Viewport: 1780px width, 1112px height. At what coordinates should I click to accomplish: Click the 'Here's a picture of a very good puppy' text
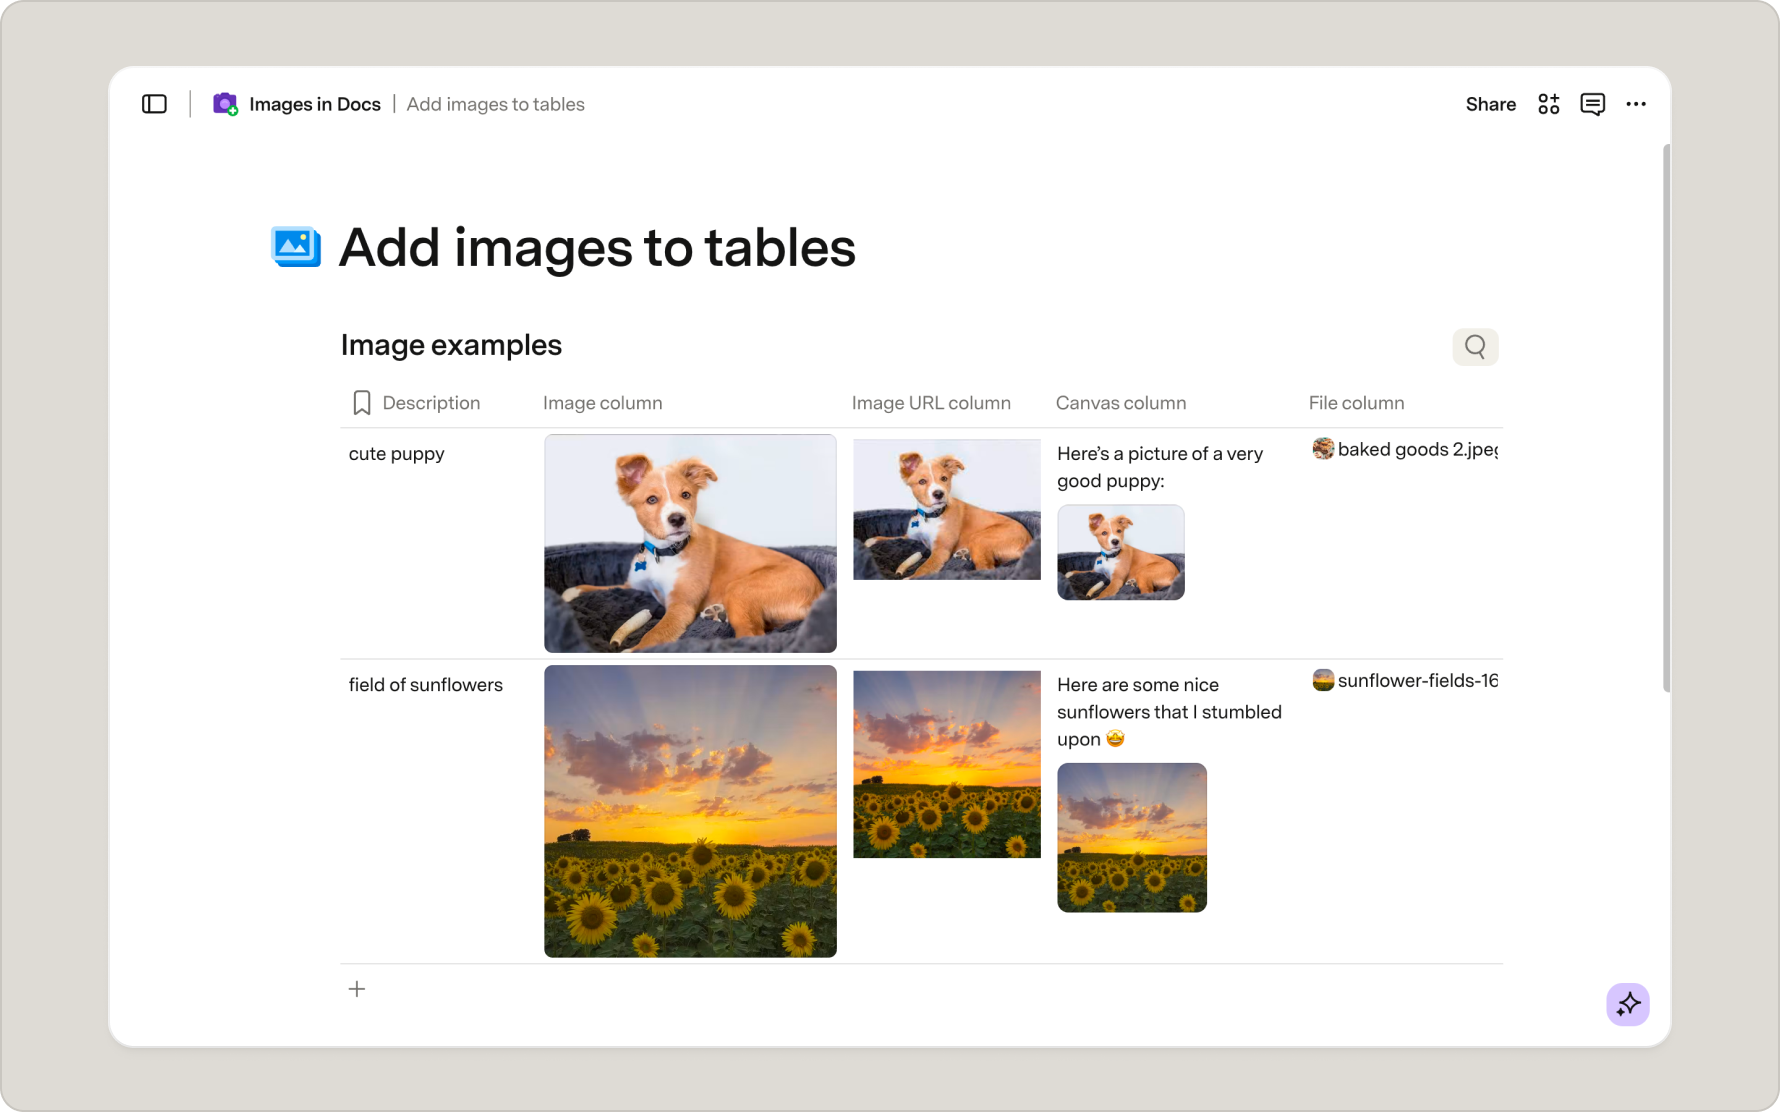point(1160,467)
